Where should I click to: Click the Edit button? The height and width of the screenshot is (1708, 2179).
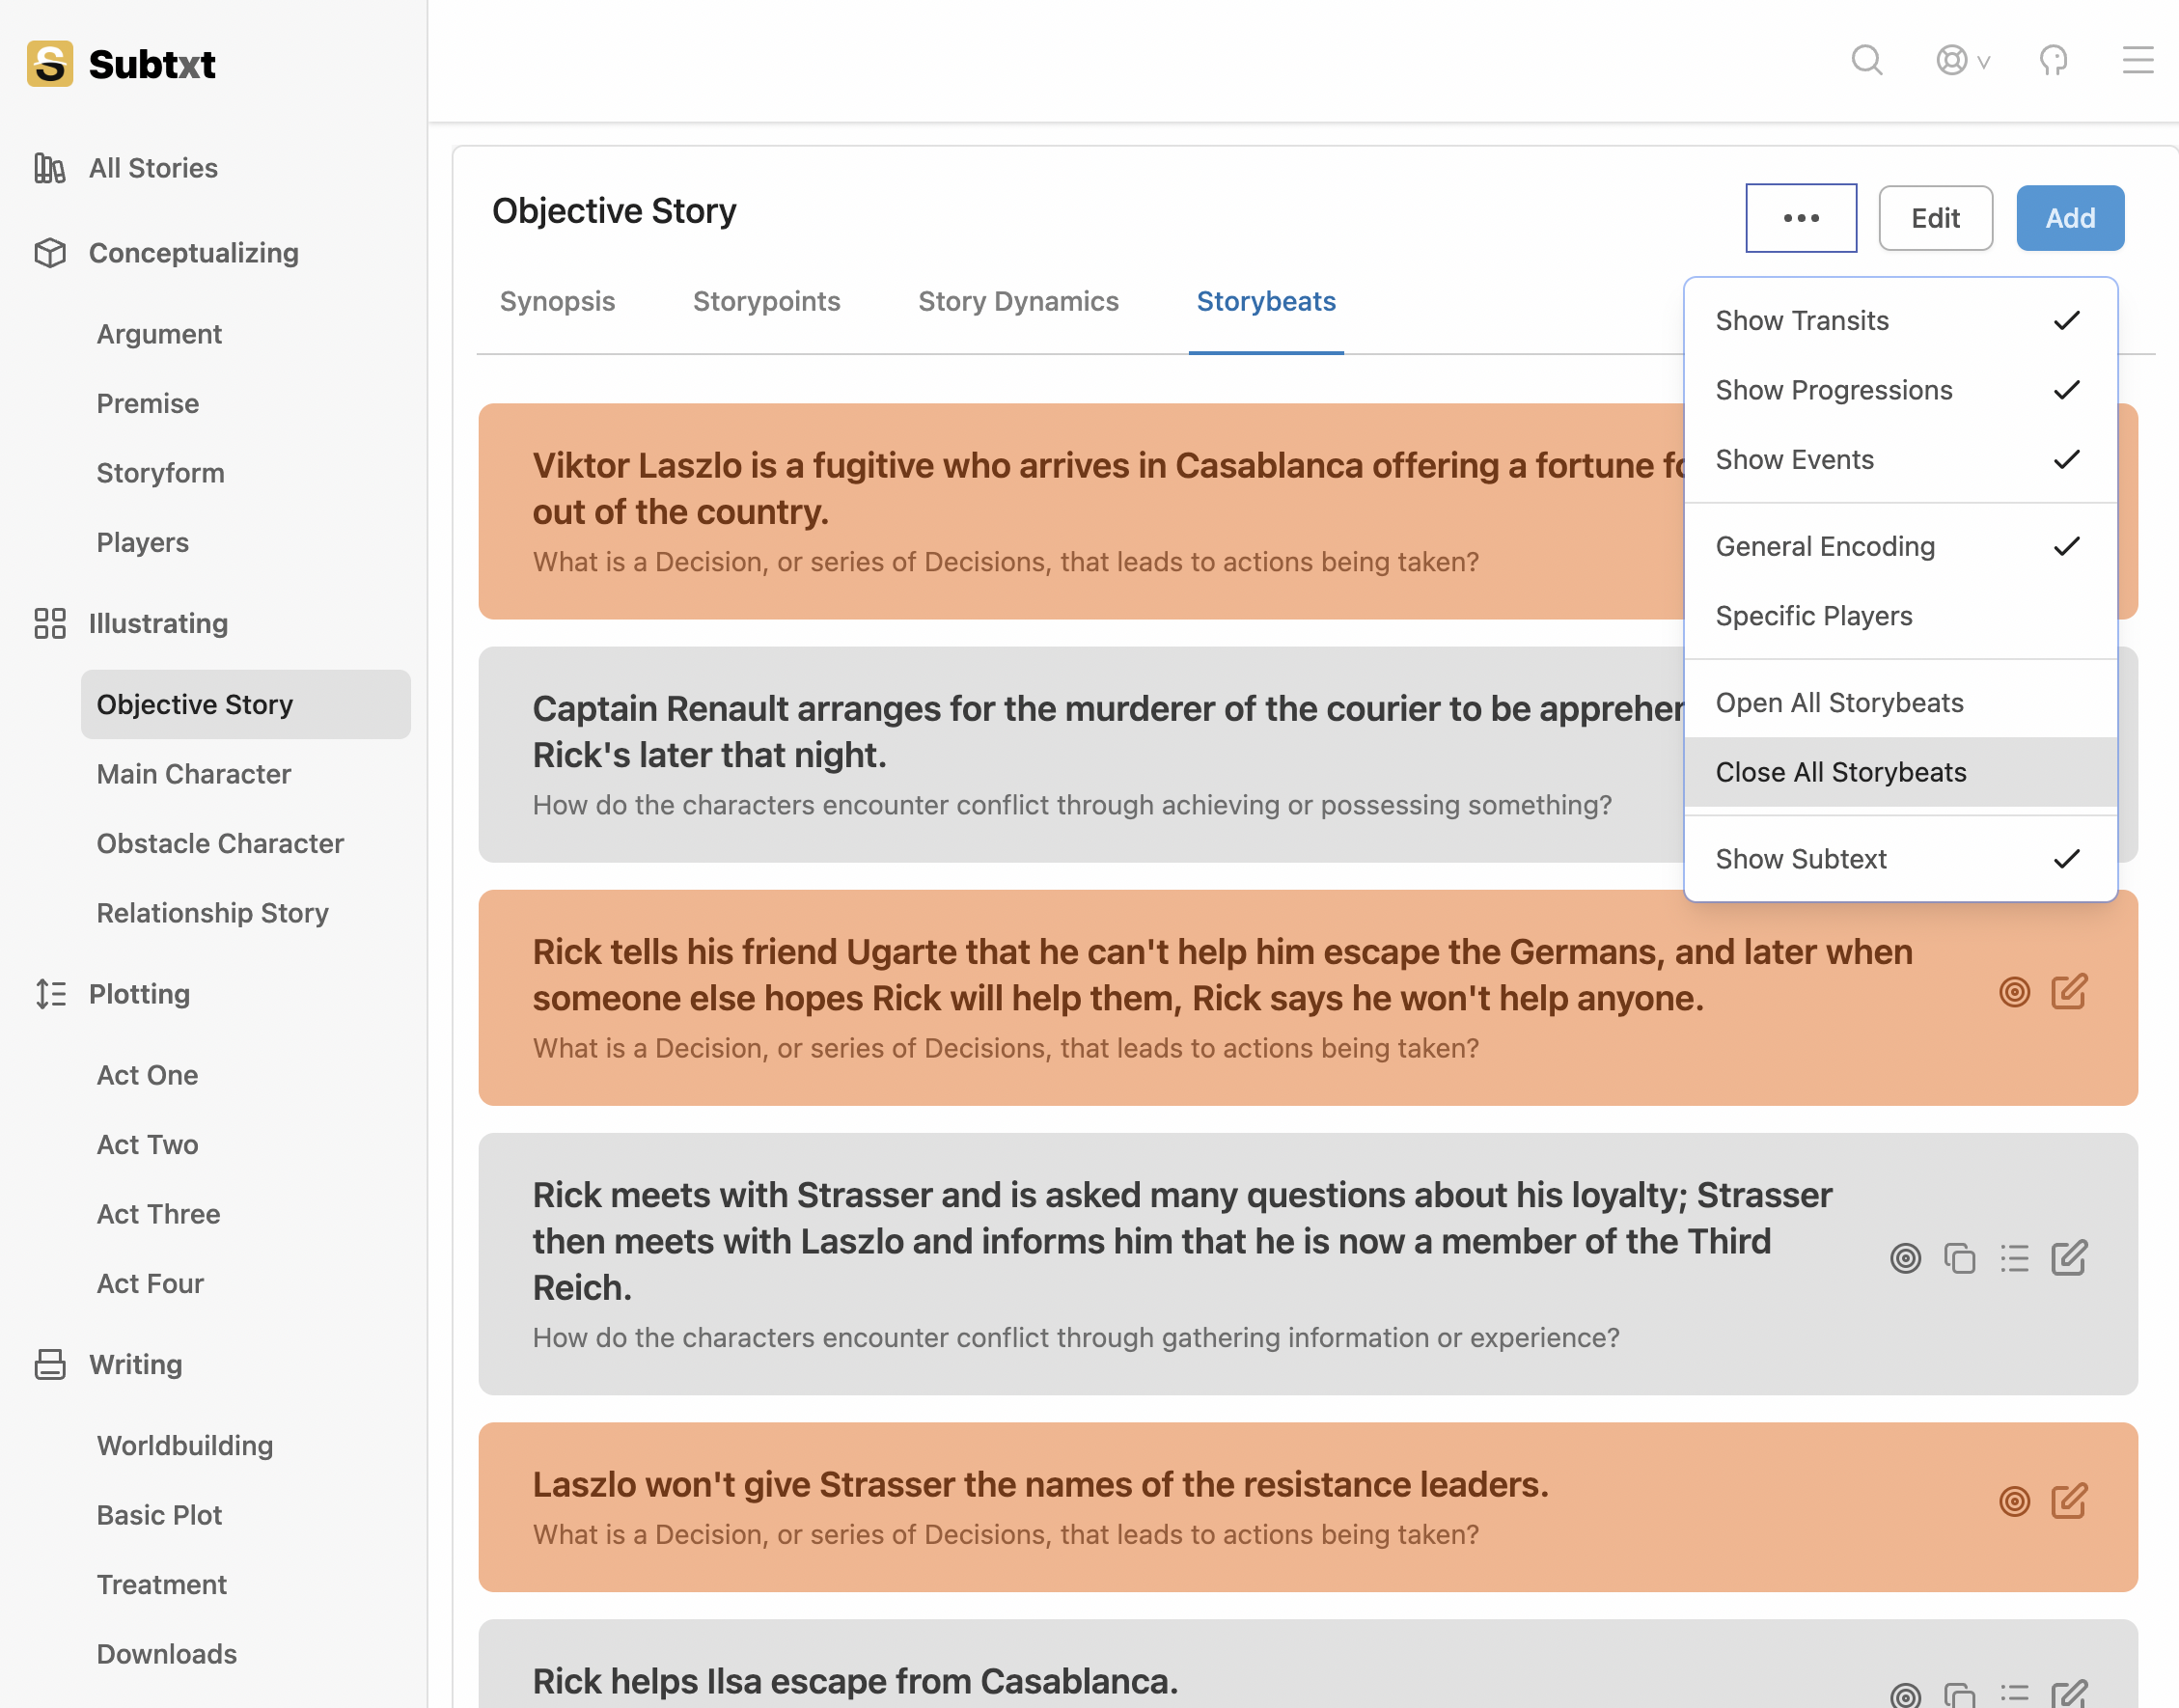1935,218
